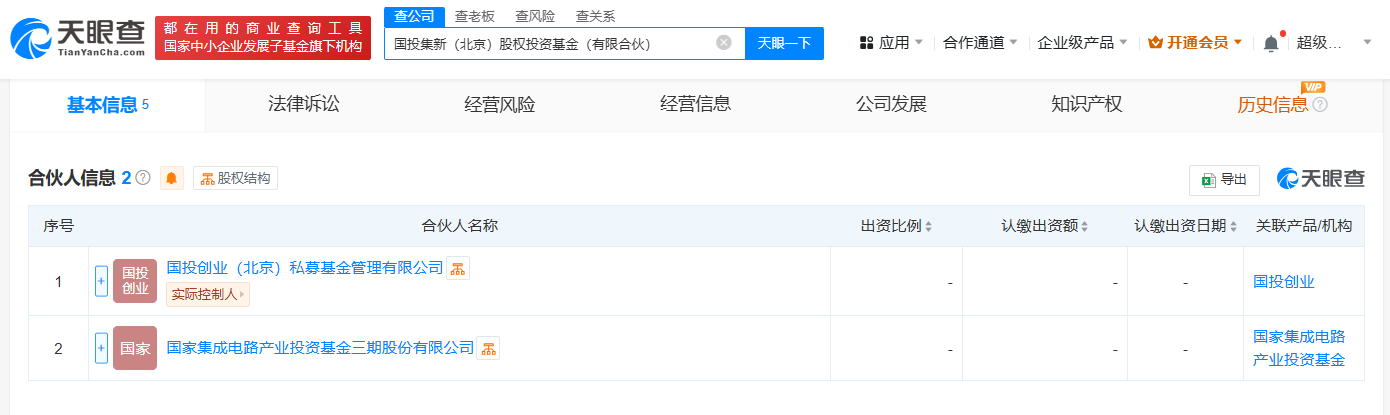Open the 应用 dropdown menu
The height and width of the screenshot is (415, 1390).
click(893, 43)
